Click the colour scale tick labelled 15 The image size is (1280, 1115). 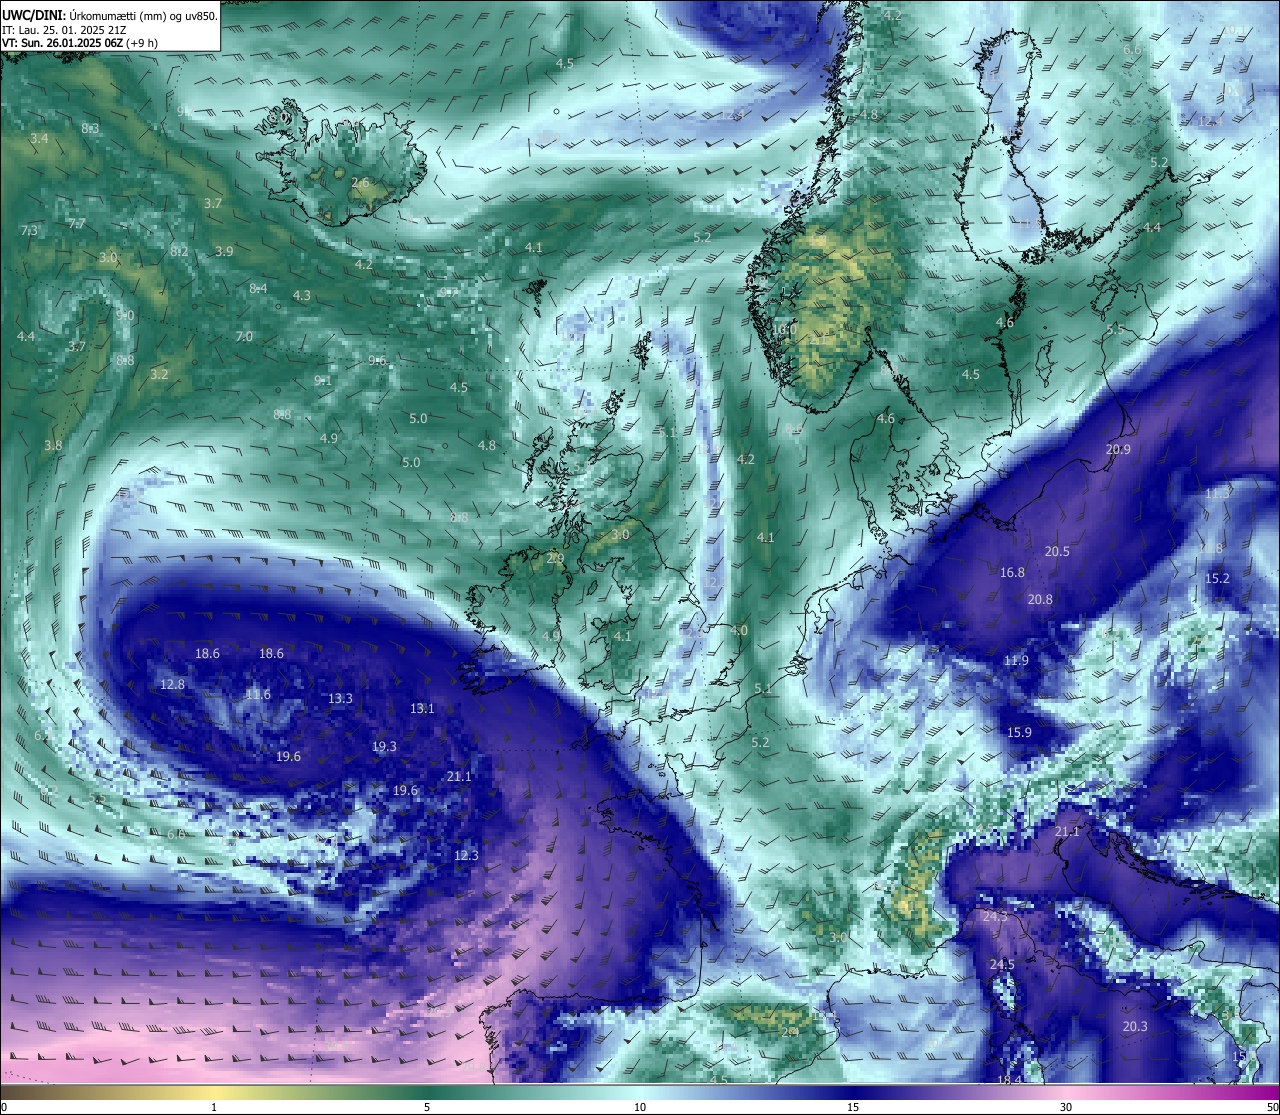[x=853, y=1107]
